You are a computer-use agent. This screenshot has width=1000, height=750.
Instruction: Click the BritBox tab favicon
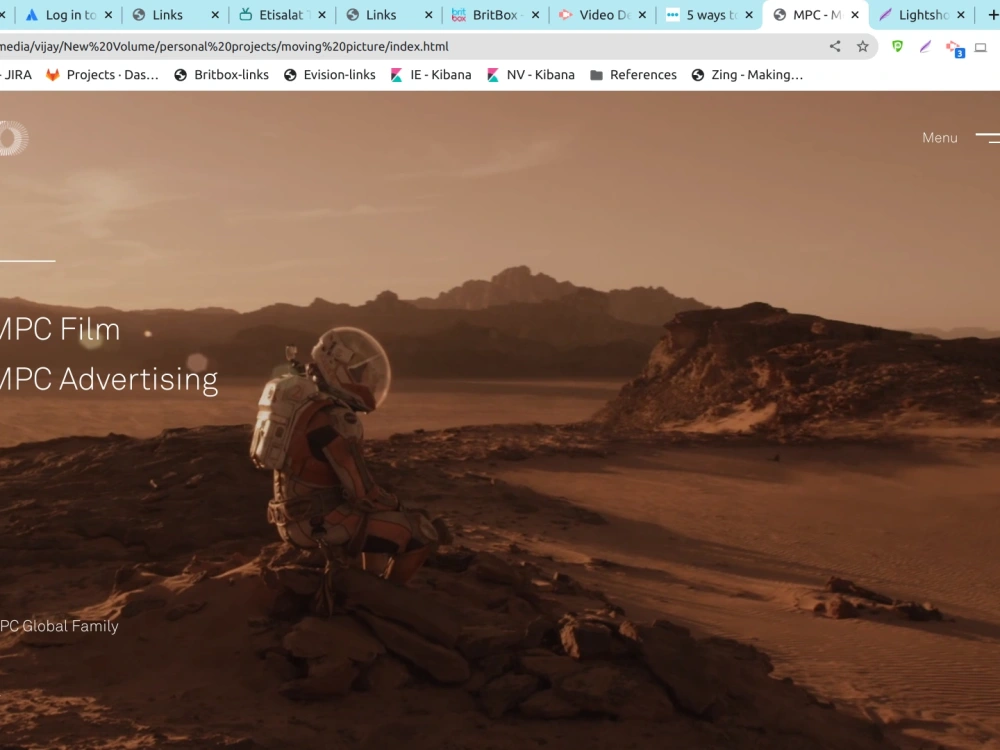(459, 15)
